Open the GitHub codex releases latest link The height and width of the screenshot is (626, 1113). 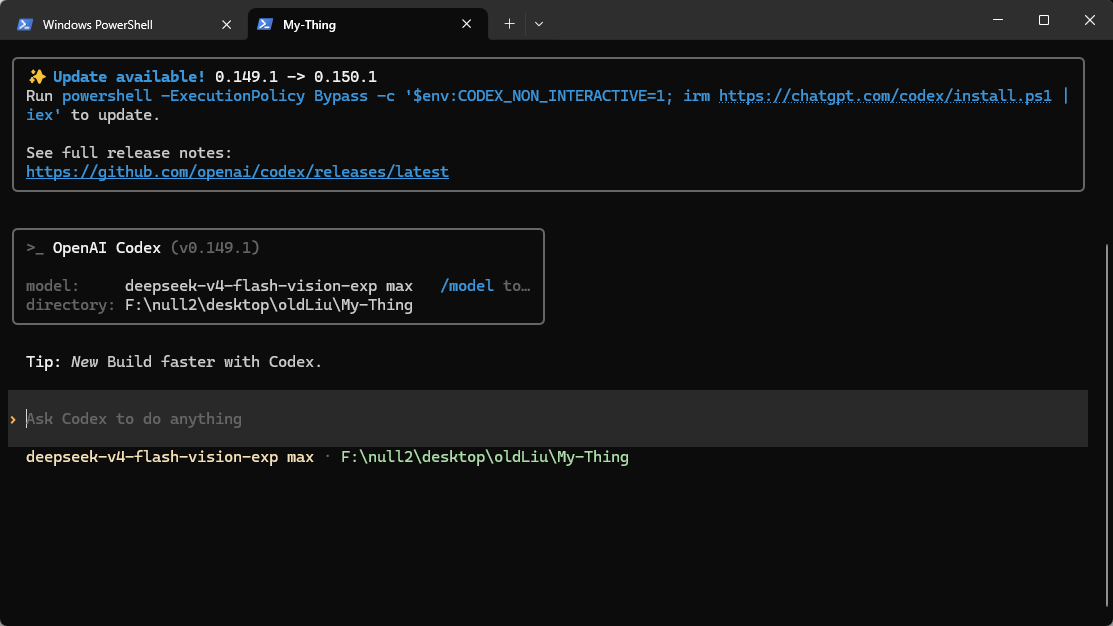[x=237, y=172]
